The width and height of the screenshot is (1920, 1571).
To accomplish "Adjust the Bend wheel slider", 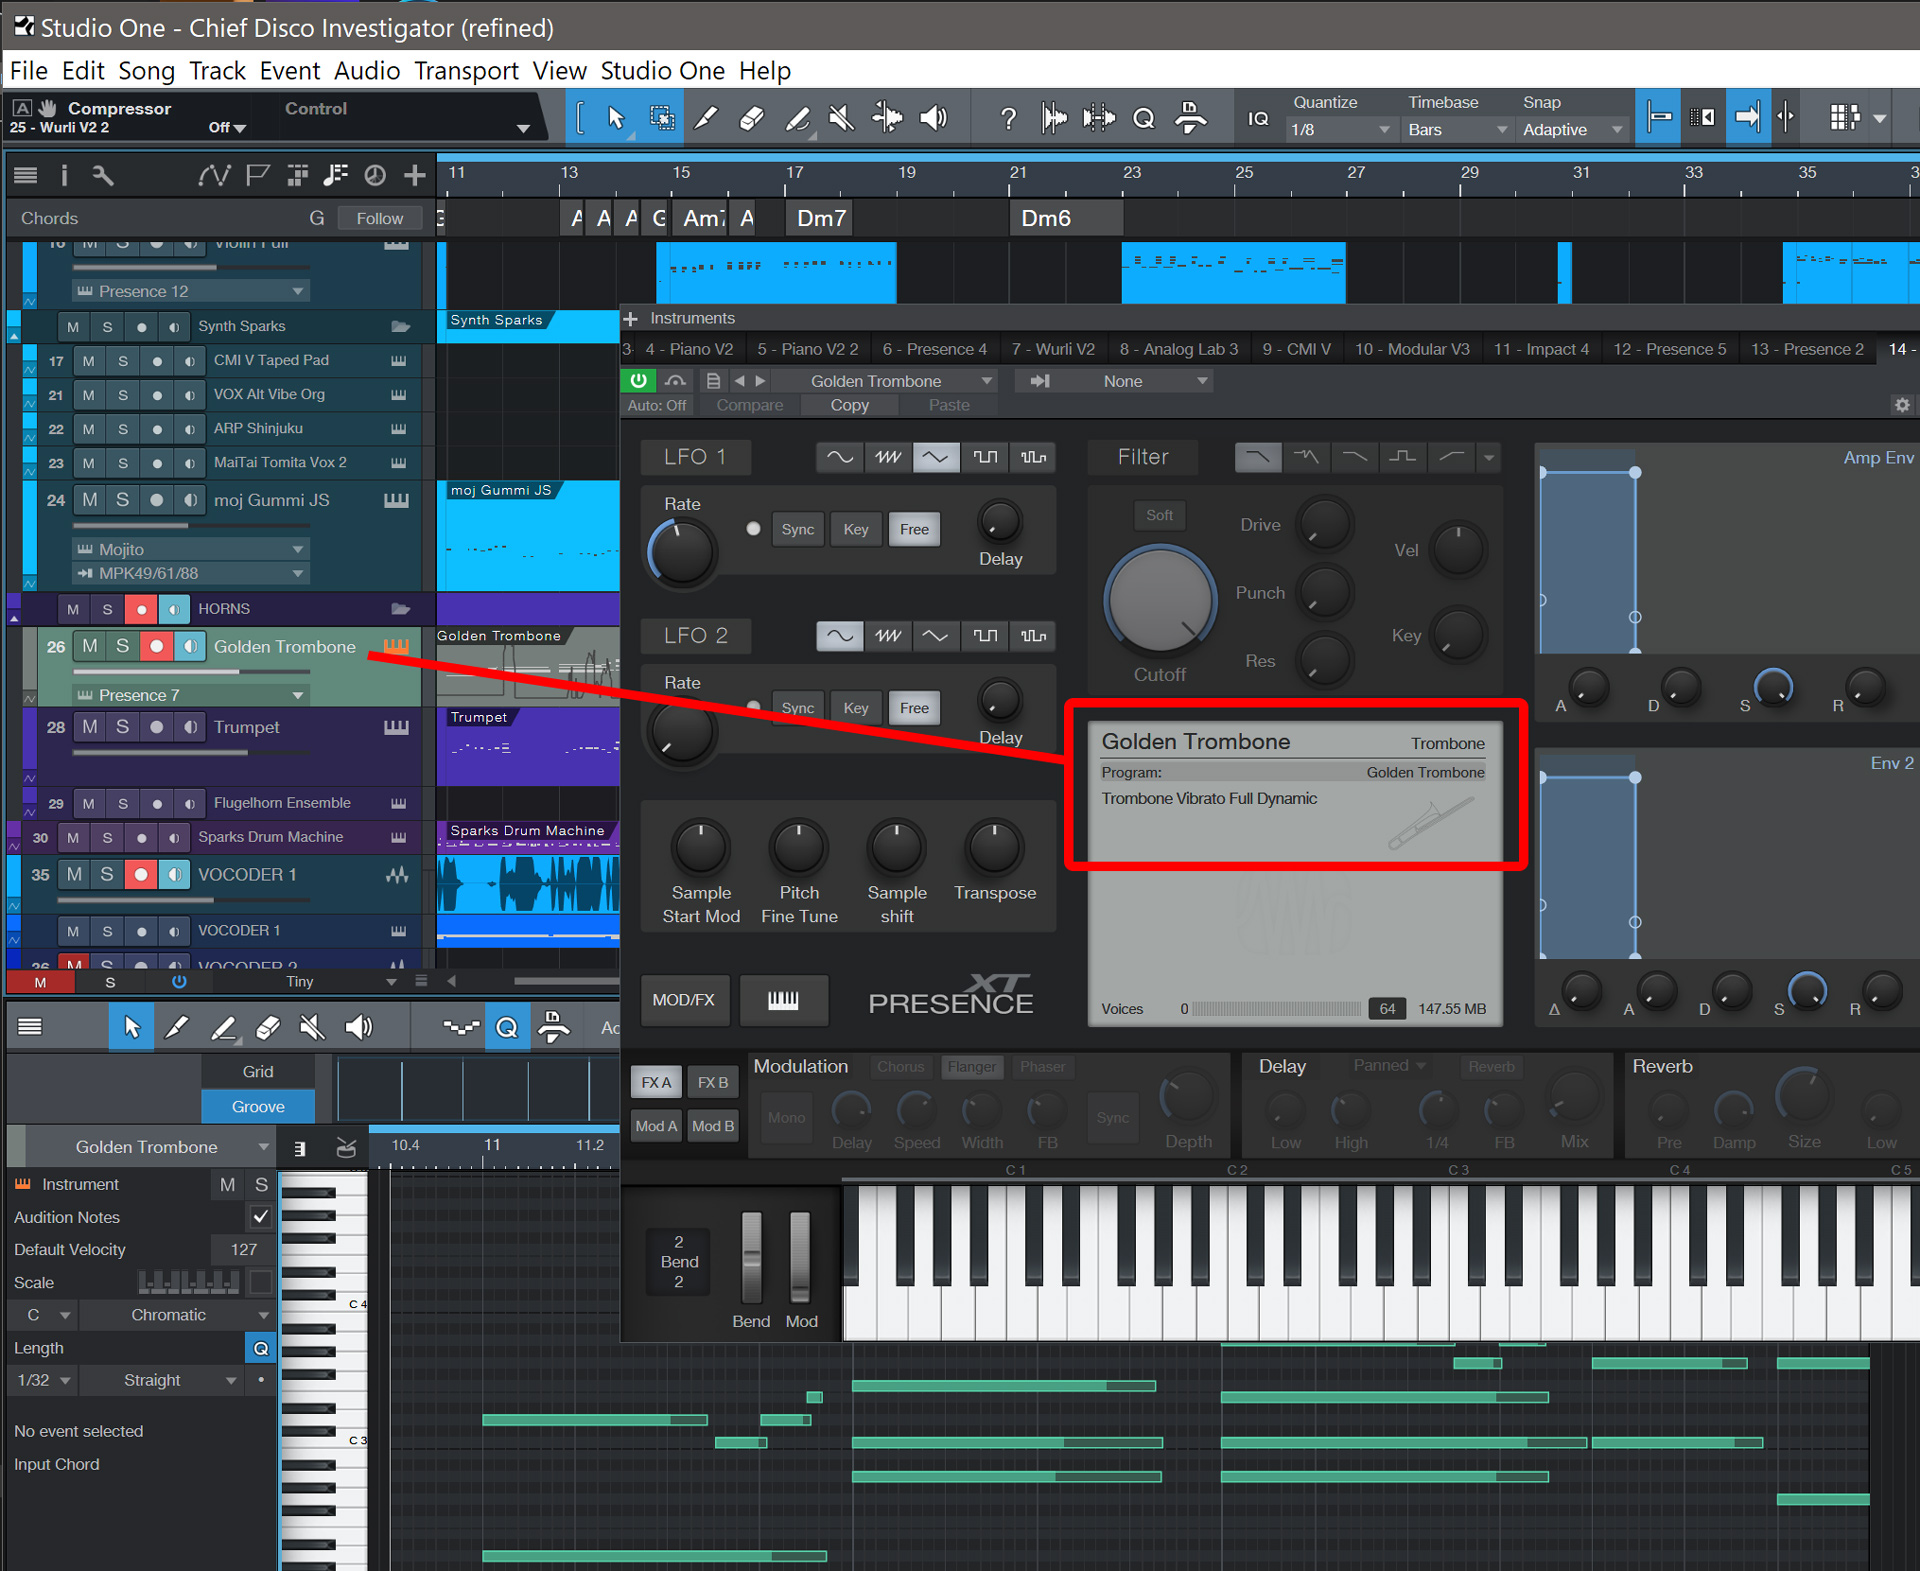I will (x=751, y=1258).
